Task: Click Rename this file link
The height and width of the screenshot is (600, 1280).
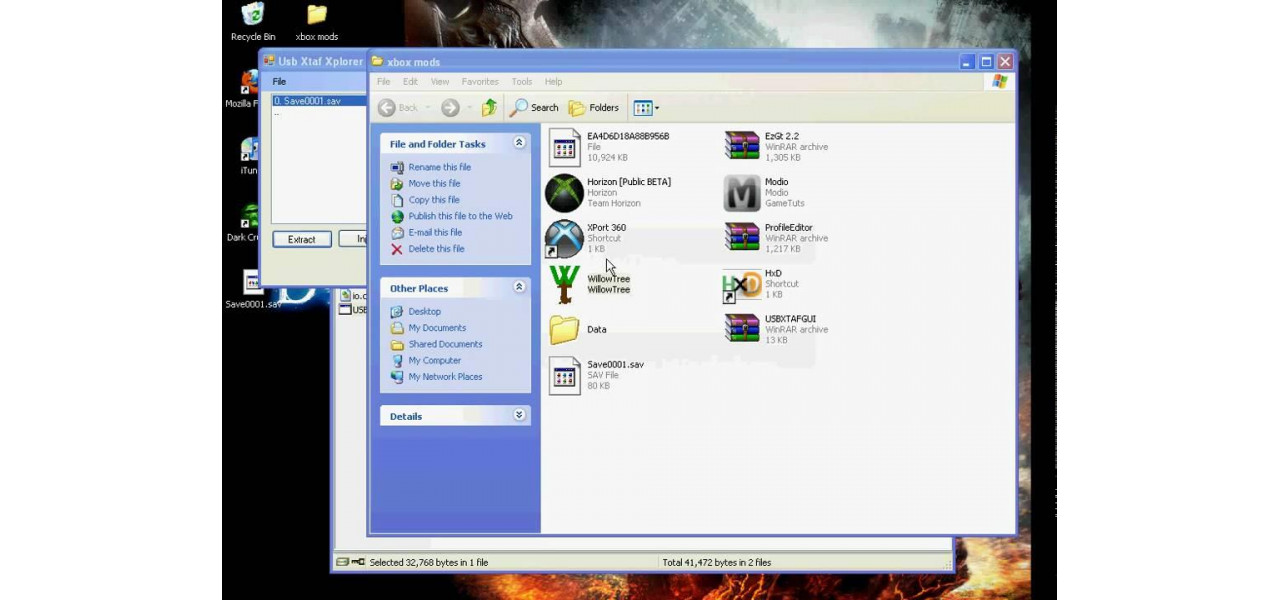Action: click(440, 168)
